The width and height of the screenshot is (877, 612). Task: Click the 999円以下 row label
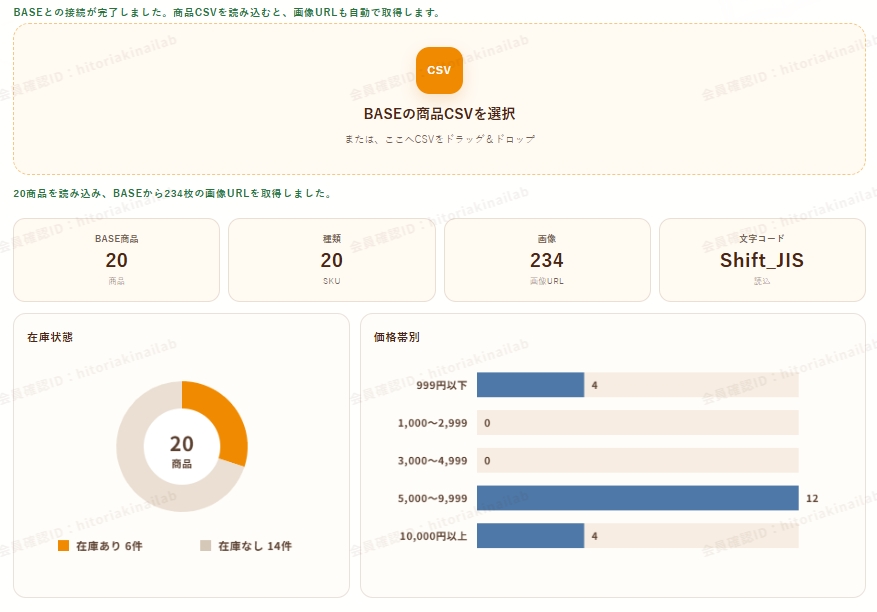point(441,385)
